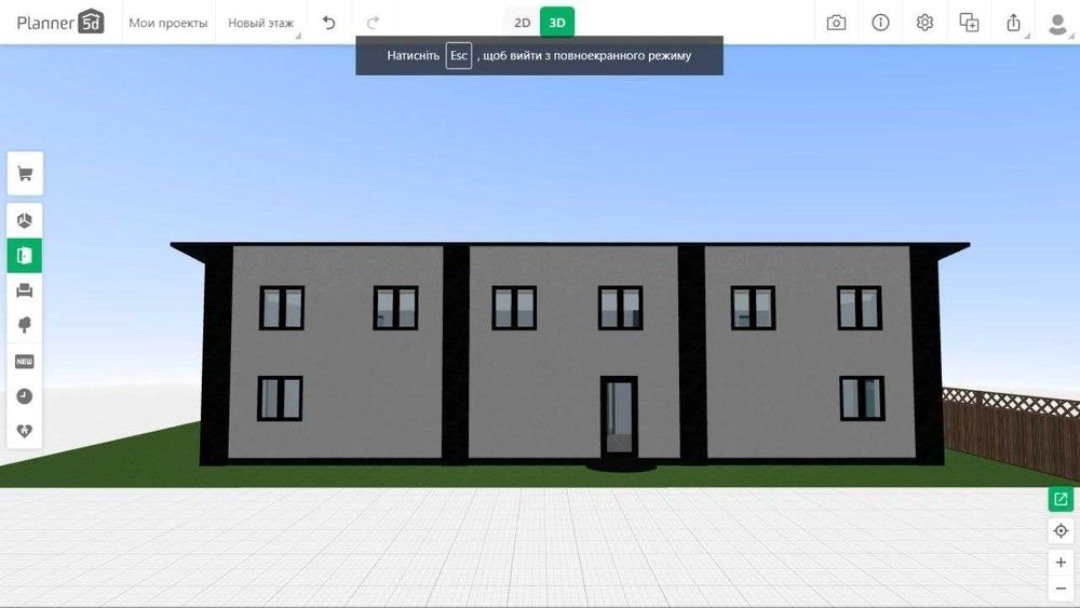Open the share export menu
Screen dimensions: 1080x608
point(1013,22)
